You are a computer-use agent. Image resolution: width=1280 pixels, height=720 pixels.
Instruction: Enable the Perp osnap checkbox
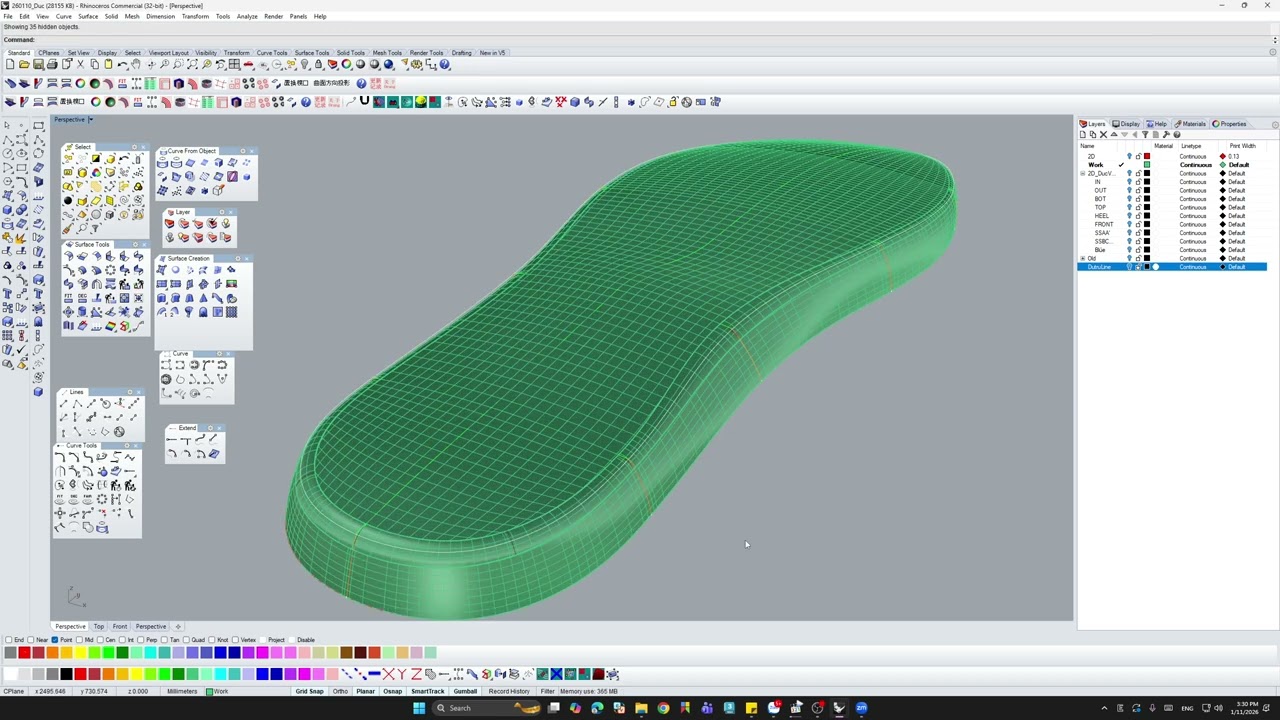(142, 640)
